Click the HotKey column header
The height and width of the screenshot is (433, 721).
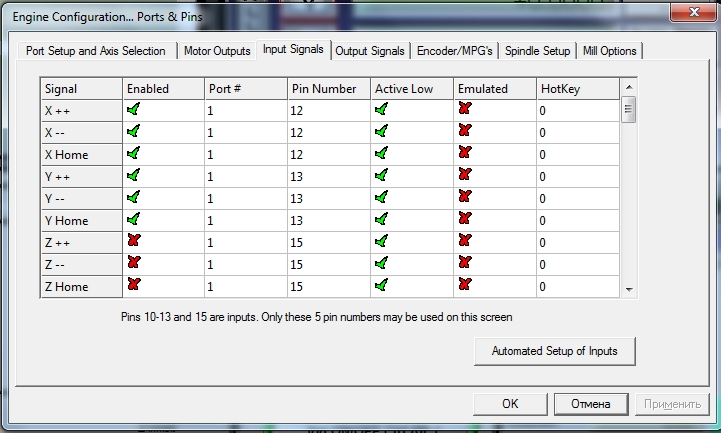(578, 89)
